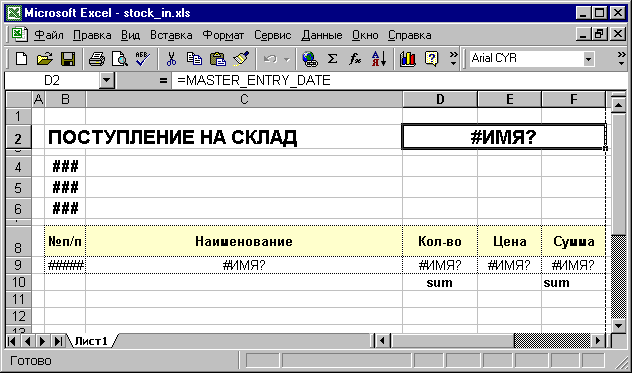The width and height of the screenshot is (632, 373).
Task: Expand the Undo history dropdown arrow
Action: tap(287, 60)
